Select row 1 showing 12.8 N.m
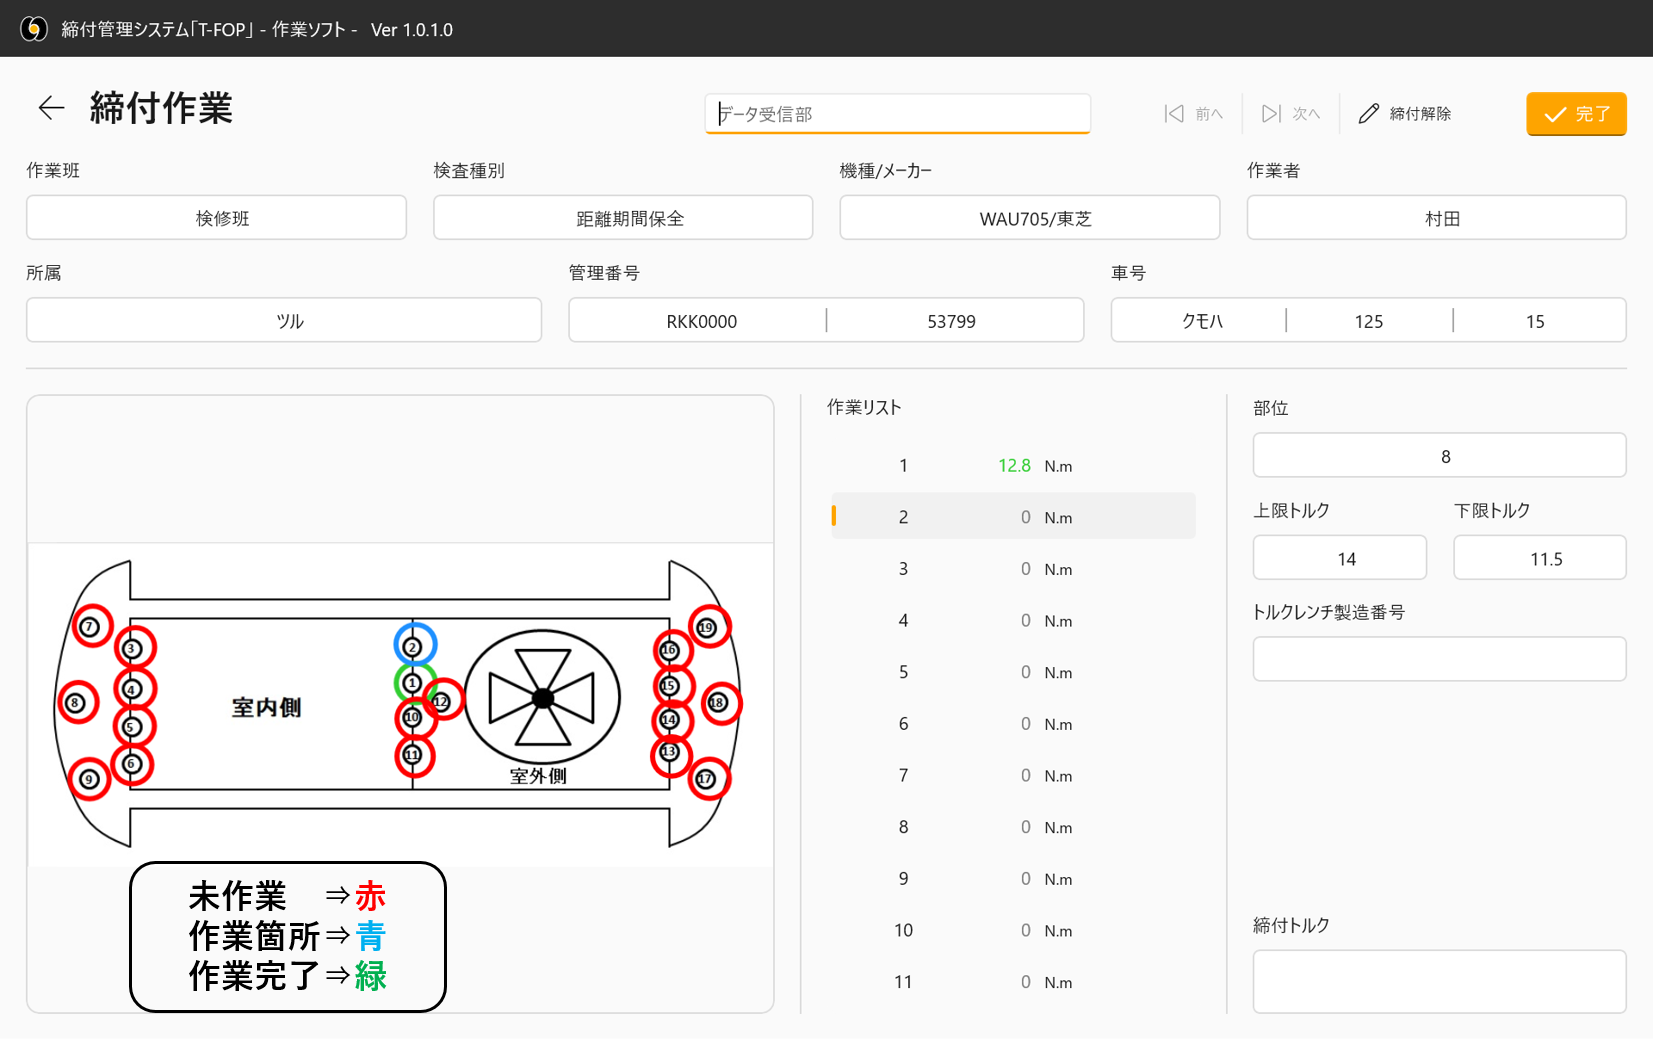This screenshot has width=1653, height=1039. click(1012, 465)
